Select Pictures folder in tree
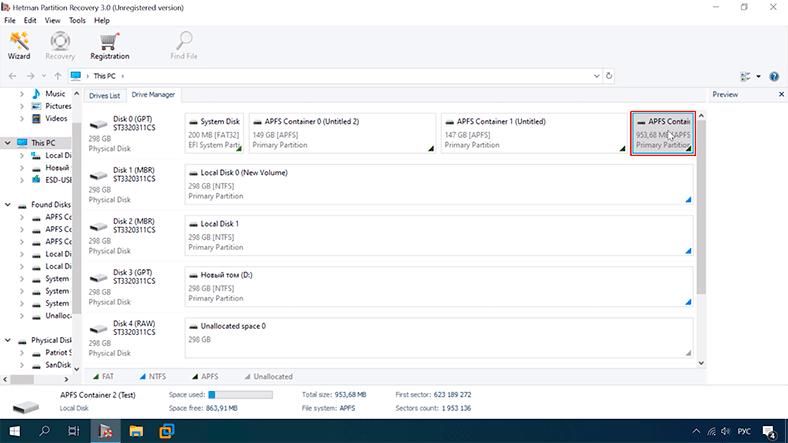Image resolution: width=788 pixels, height=443 pixels. pos(58,106)
